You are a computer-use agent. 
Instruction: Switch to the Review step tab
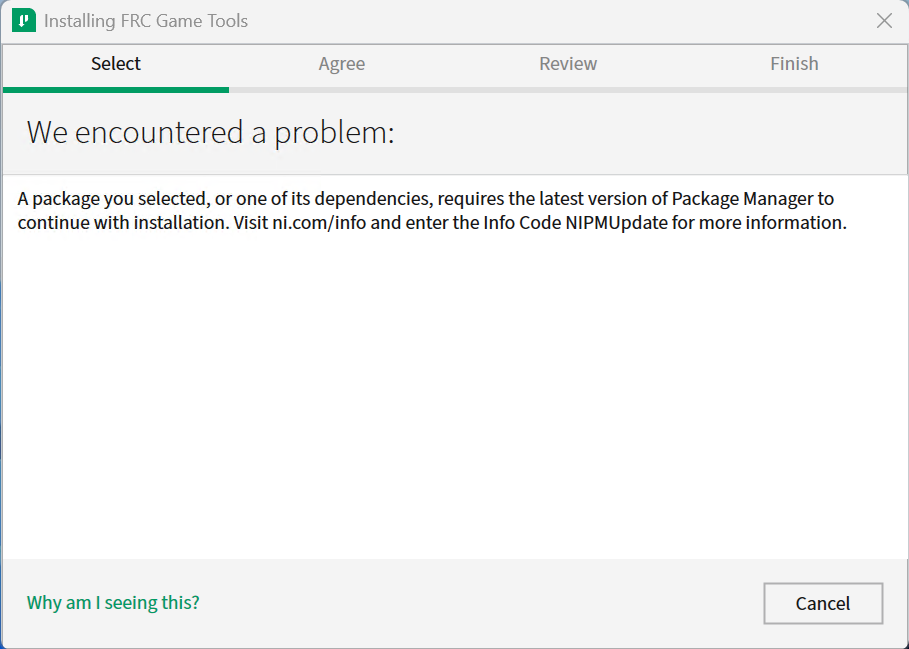point(568,64)
